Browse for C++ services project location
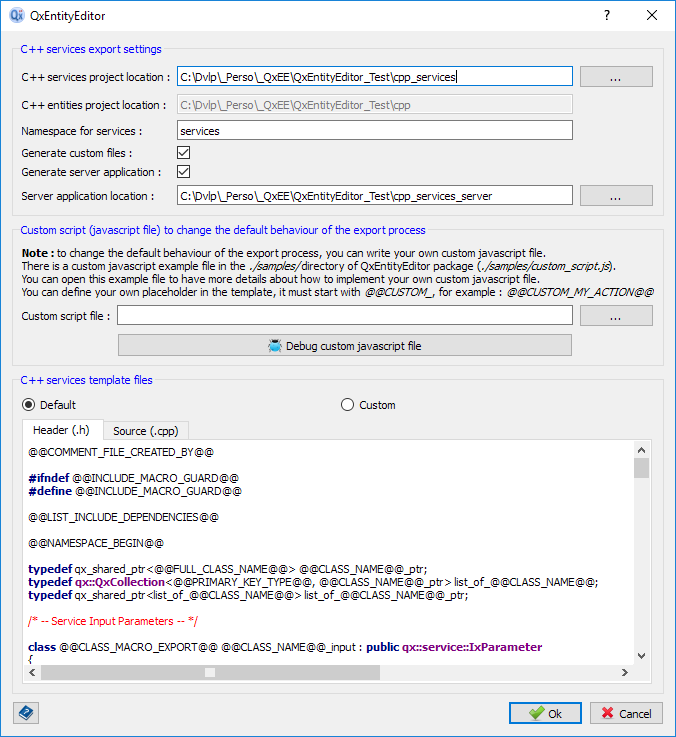This screenshot has height=737, width=676. coord(616,77)
